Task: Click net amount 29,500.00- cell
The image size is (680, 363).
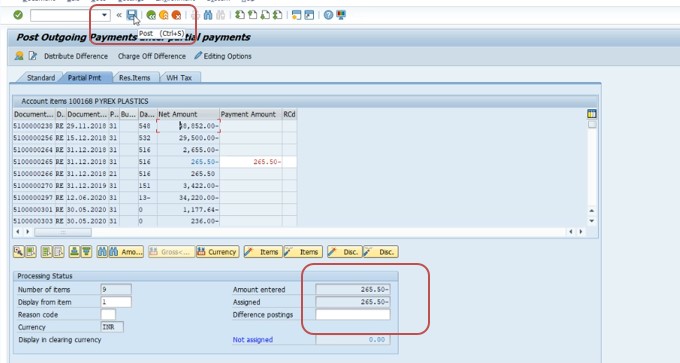Action: 188,138
